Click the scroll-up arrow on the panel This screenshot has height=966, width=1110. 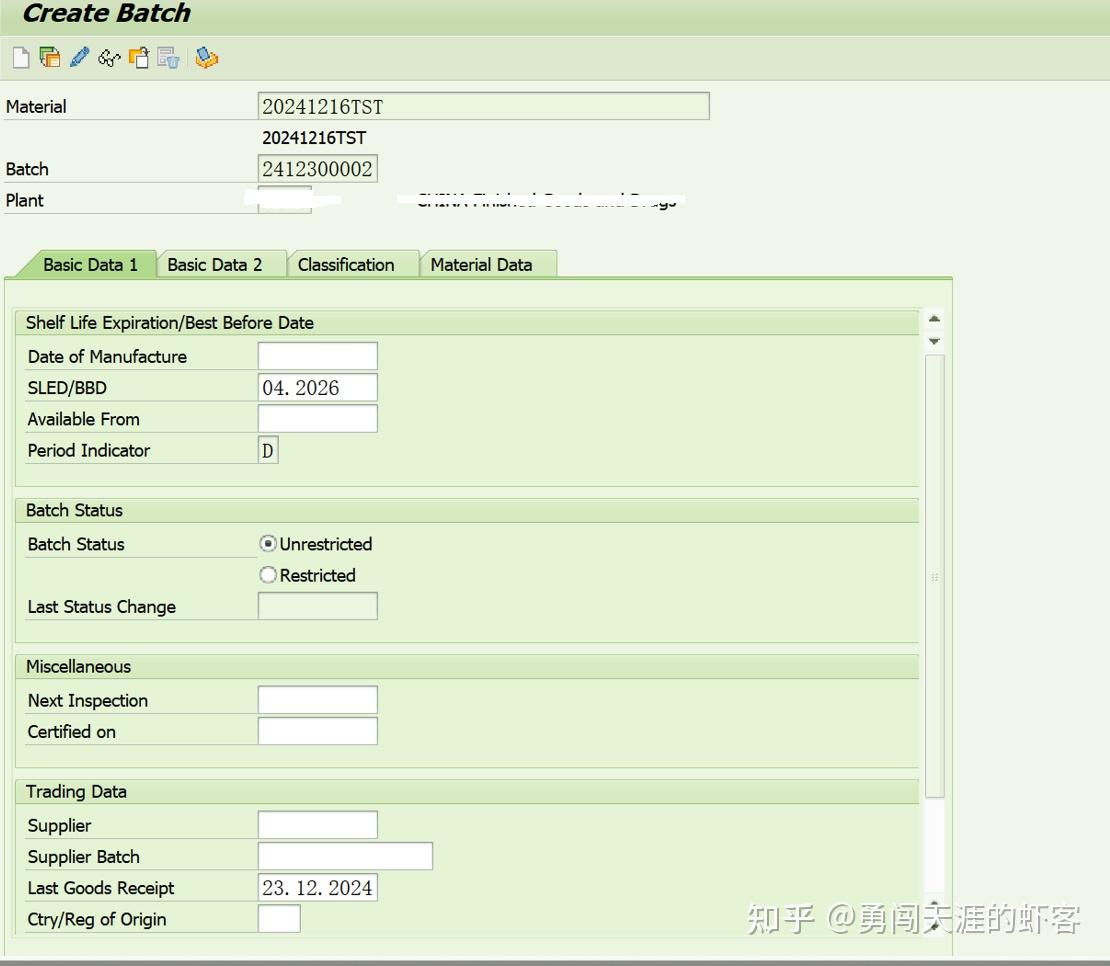tap(933, 318)
